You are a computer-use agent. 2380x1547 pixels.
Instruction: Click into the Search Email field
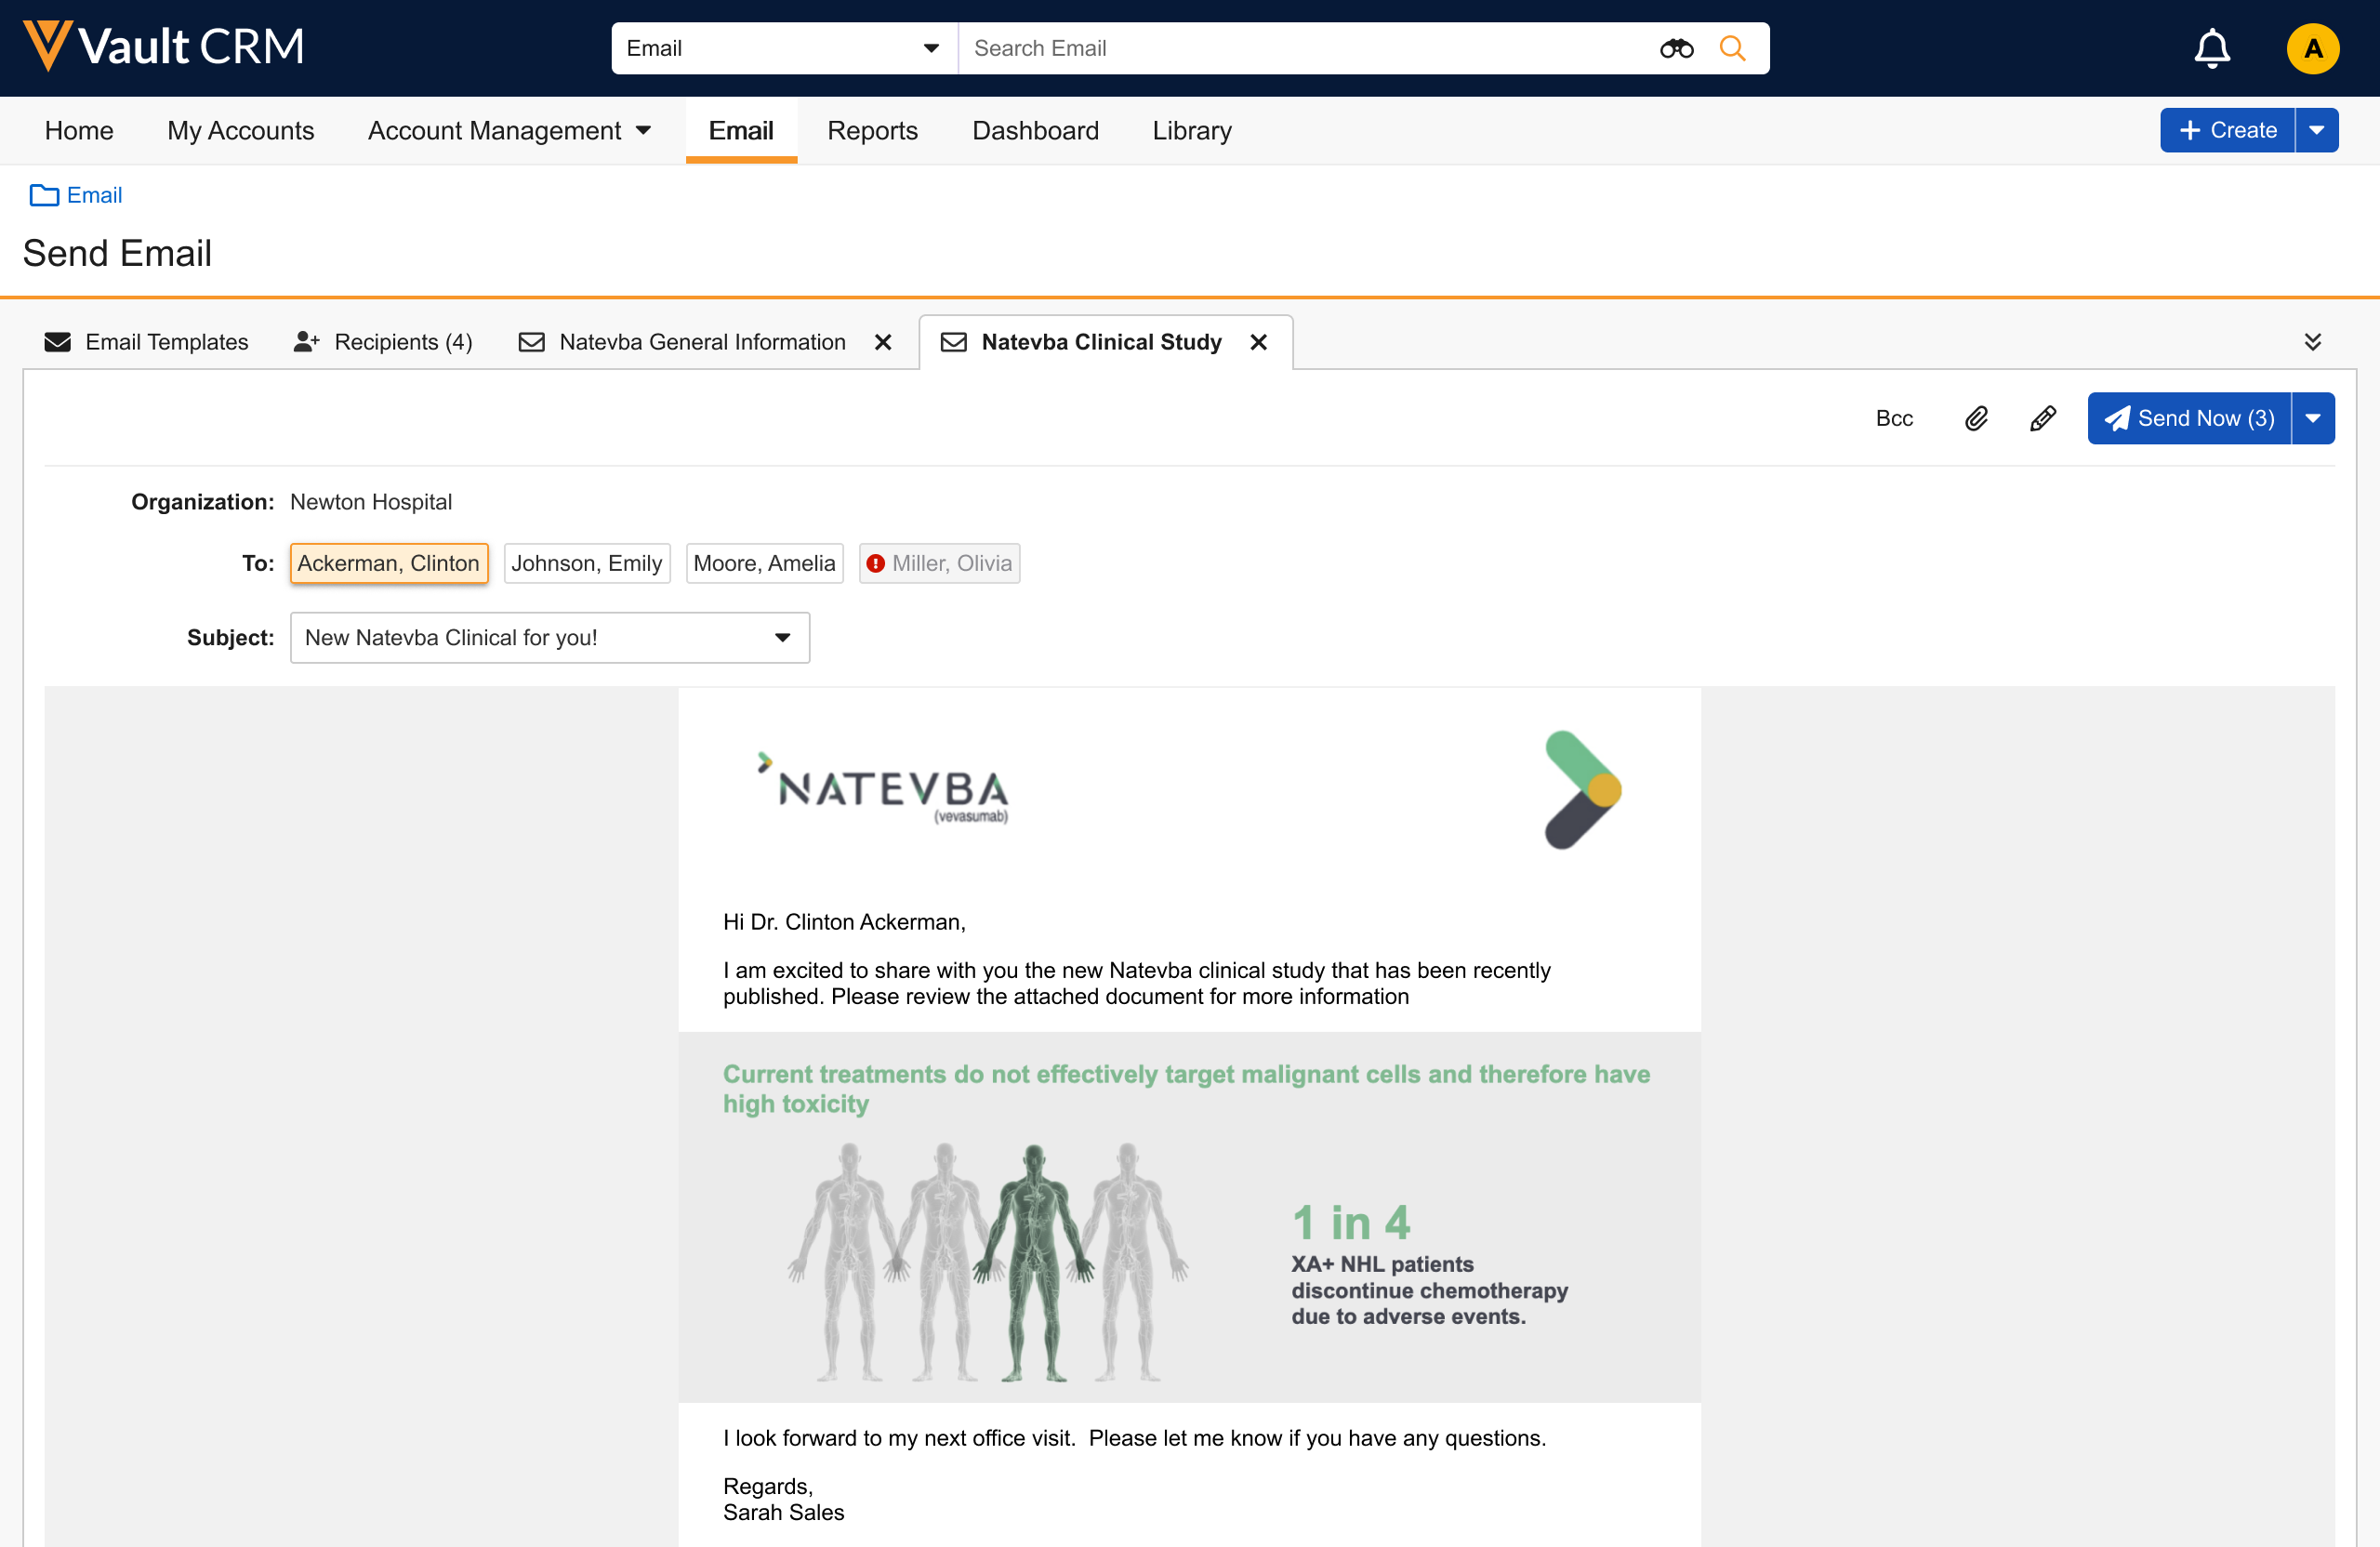pos(1300,48)
